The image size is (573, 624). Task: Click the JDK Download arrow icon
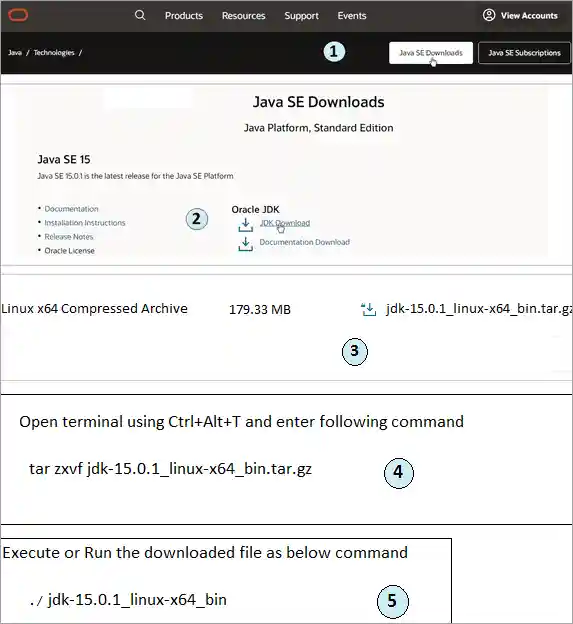coord(246,224)
